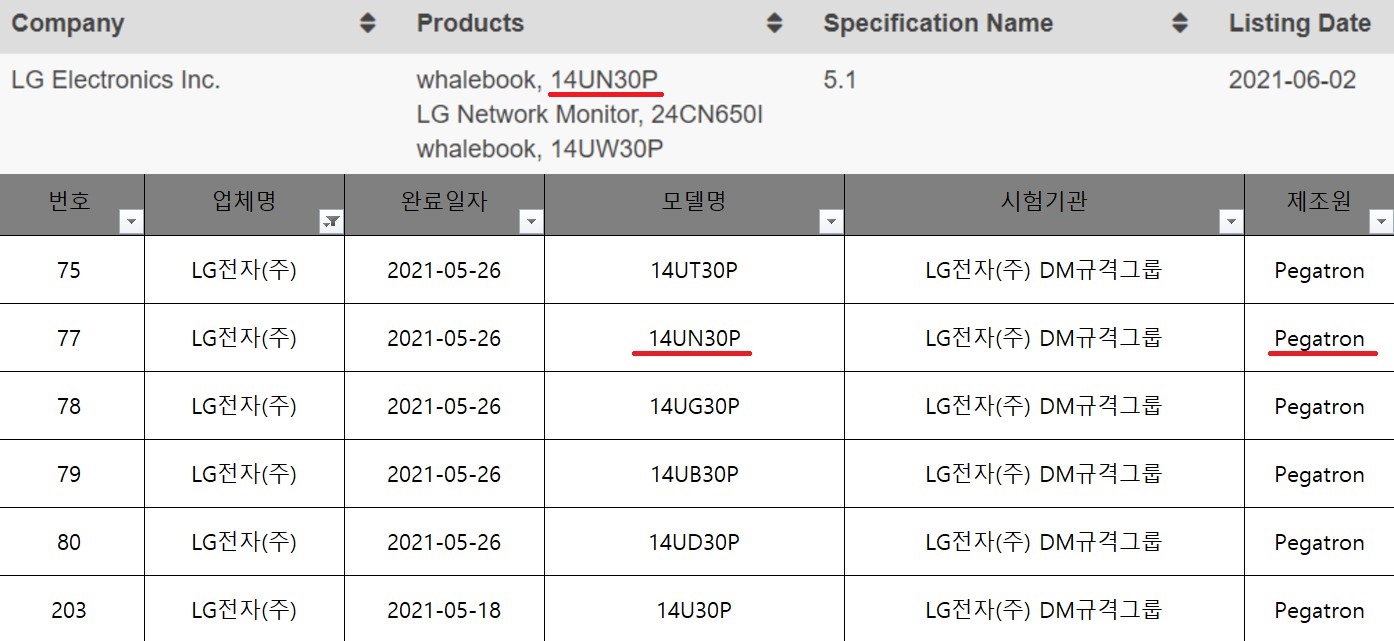1394x641 pixels.
Task: Show the 시험기관 filter dropdown
Action: point(1231,222)
